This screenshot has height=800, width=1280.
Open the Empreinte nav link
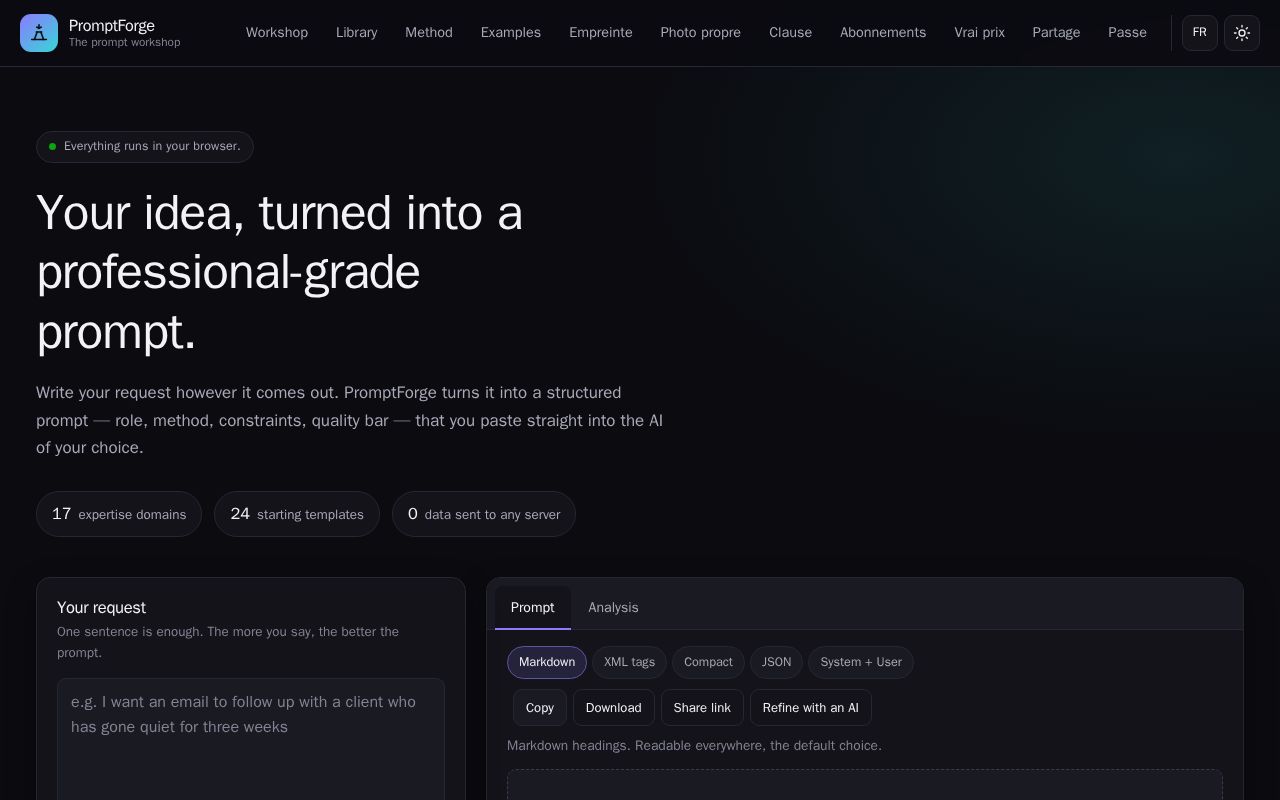(x=601, y=33)
